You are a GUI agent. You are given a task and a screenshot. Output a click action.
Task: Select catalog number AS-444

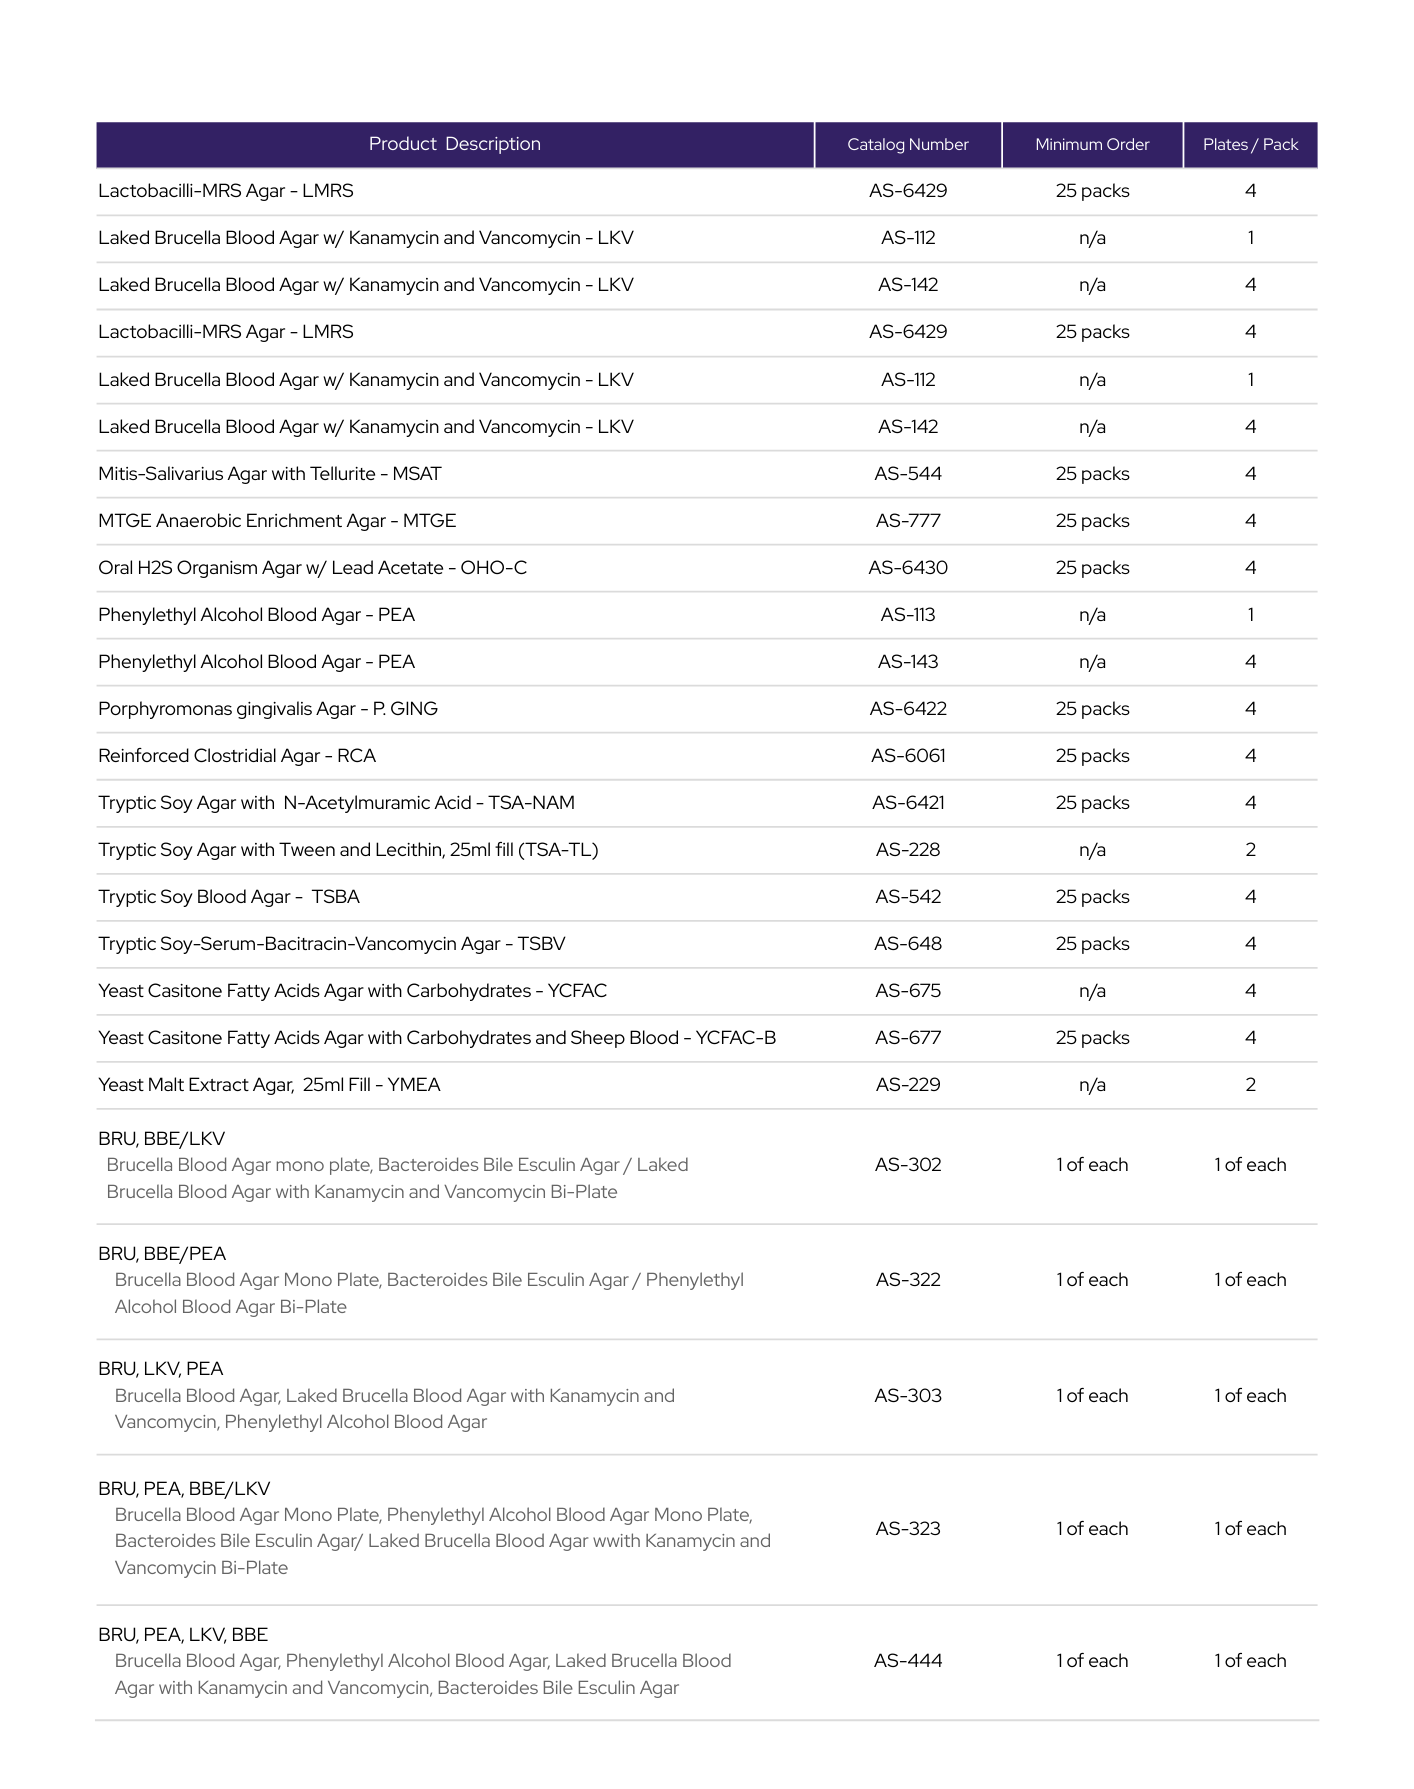click(x=908, y=1661)
